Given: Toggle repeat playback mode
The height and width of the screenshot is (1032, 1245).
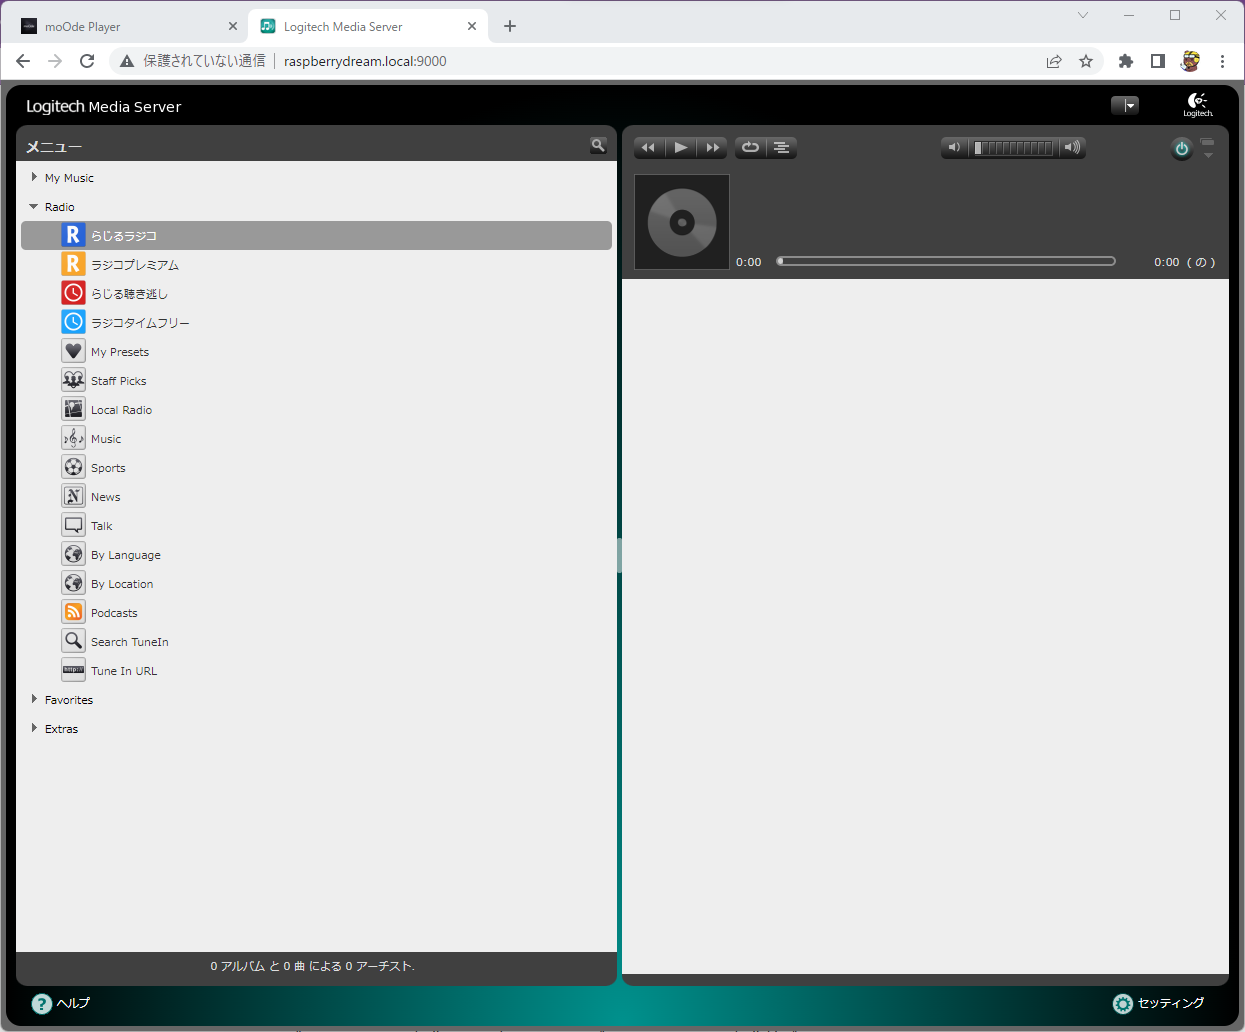Looking at the screenshot, I should point(750,147).
